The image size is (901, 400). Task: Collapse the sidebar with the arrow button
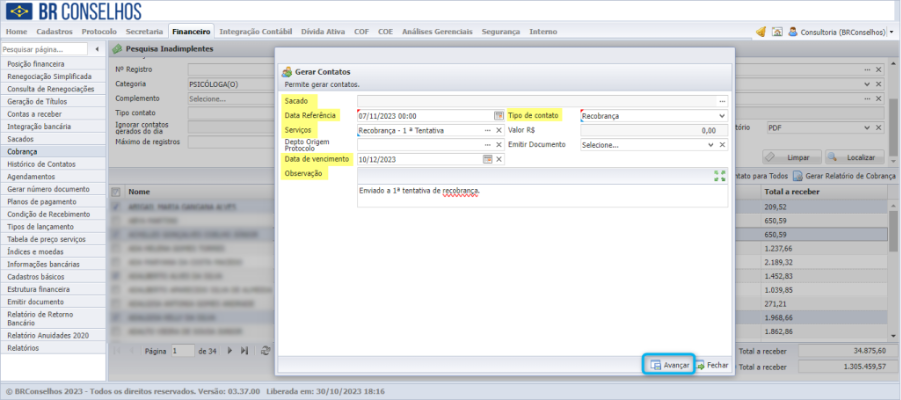tap(97, 49)
